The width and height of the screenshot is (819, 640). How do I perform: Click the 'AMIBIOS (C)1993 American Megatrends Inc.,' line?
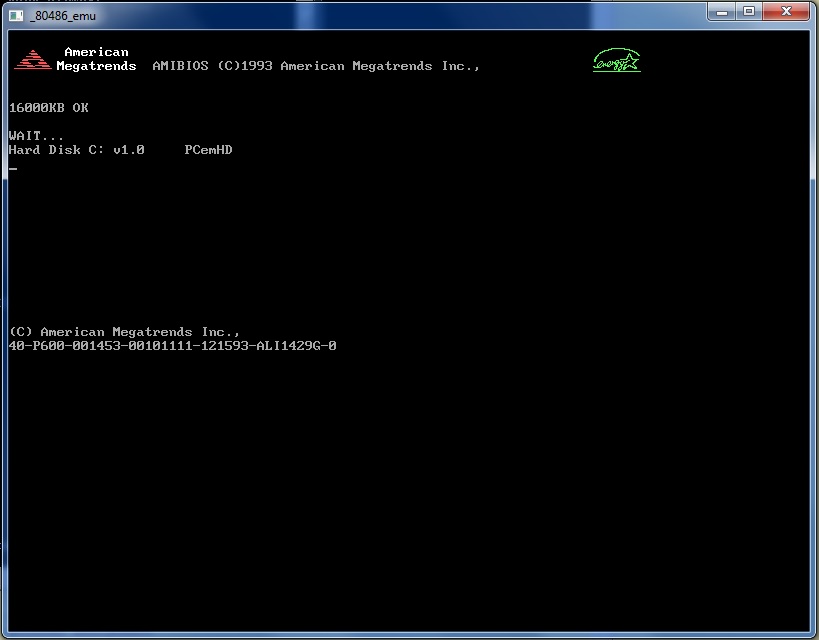[x=316, y=66]
